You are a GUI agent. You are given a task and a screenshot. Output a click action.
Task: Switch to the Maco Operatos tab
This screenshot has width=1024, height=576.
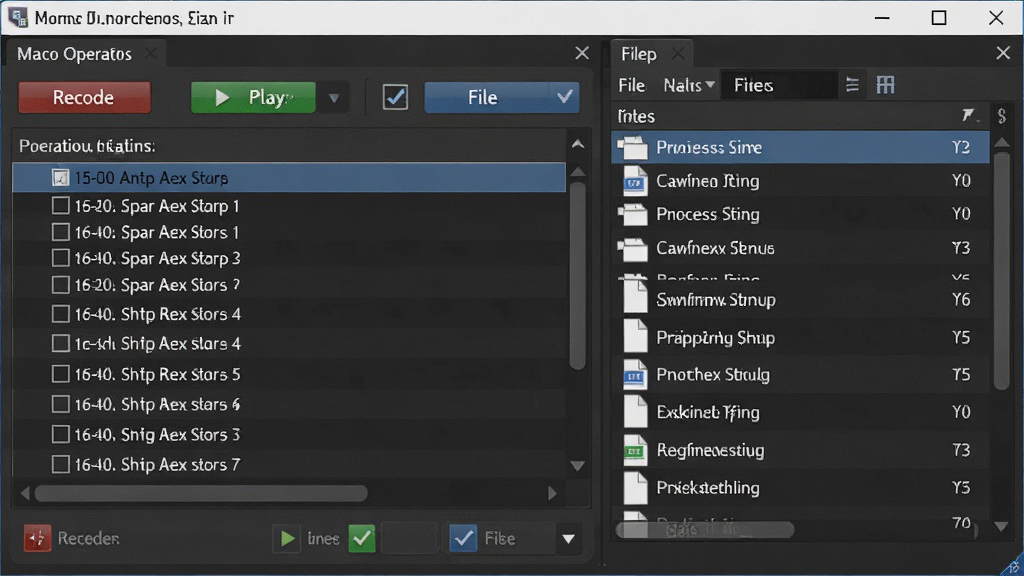tap(74, 54)
